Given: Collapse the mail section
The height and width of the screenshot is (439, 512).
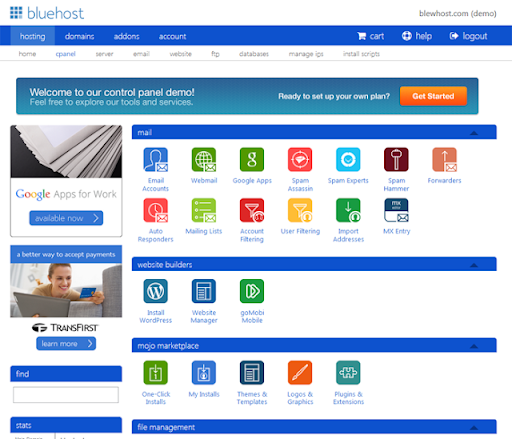Looking at the screenshot, I should point(474,133).
